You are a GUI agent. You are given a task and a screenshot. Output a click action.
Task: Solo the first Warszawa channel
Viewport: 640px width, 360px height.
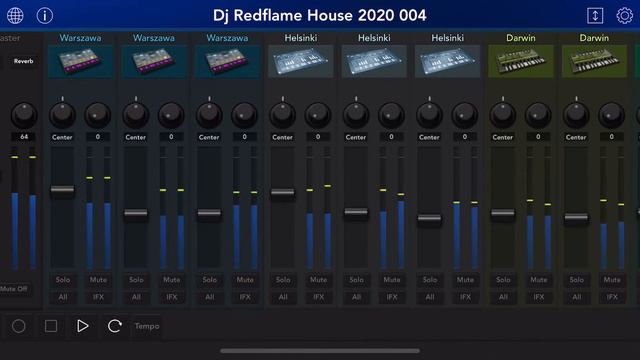coord(63,280)
